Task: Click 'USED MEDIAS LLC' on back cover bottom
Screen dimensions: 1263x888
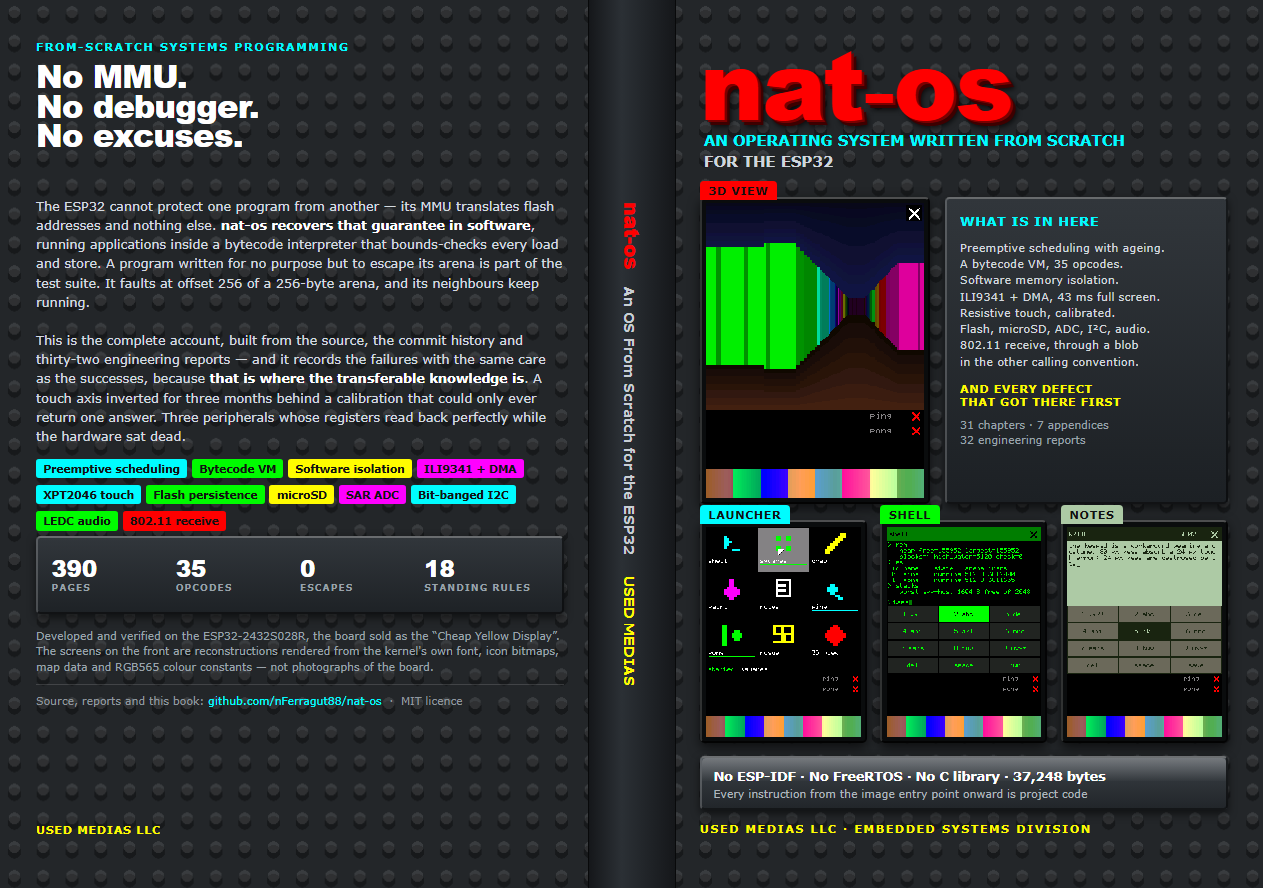Action: [98, 830]
